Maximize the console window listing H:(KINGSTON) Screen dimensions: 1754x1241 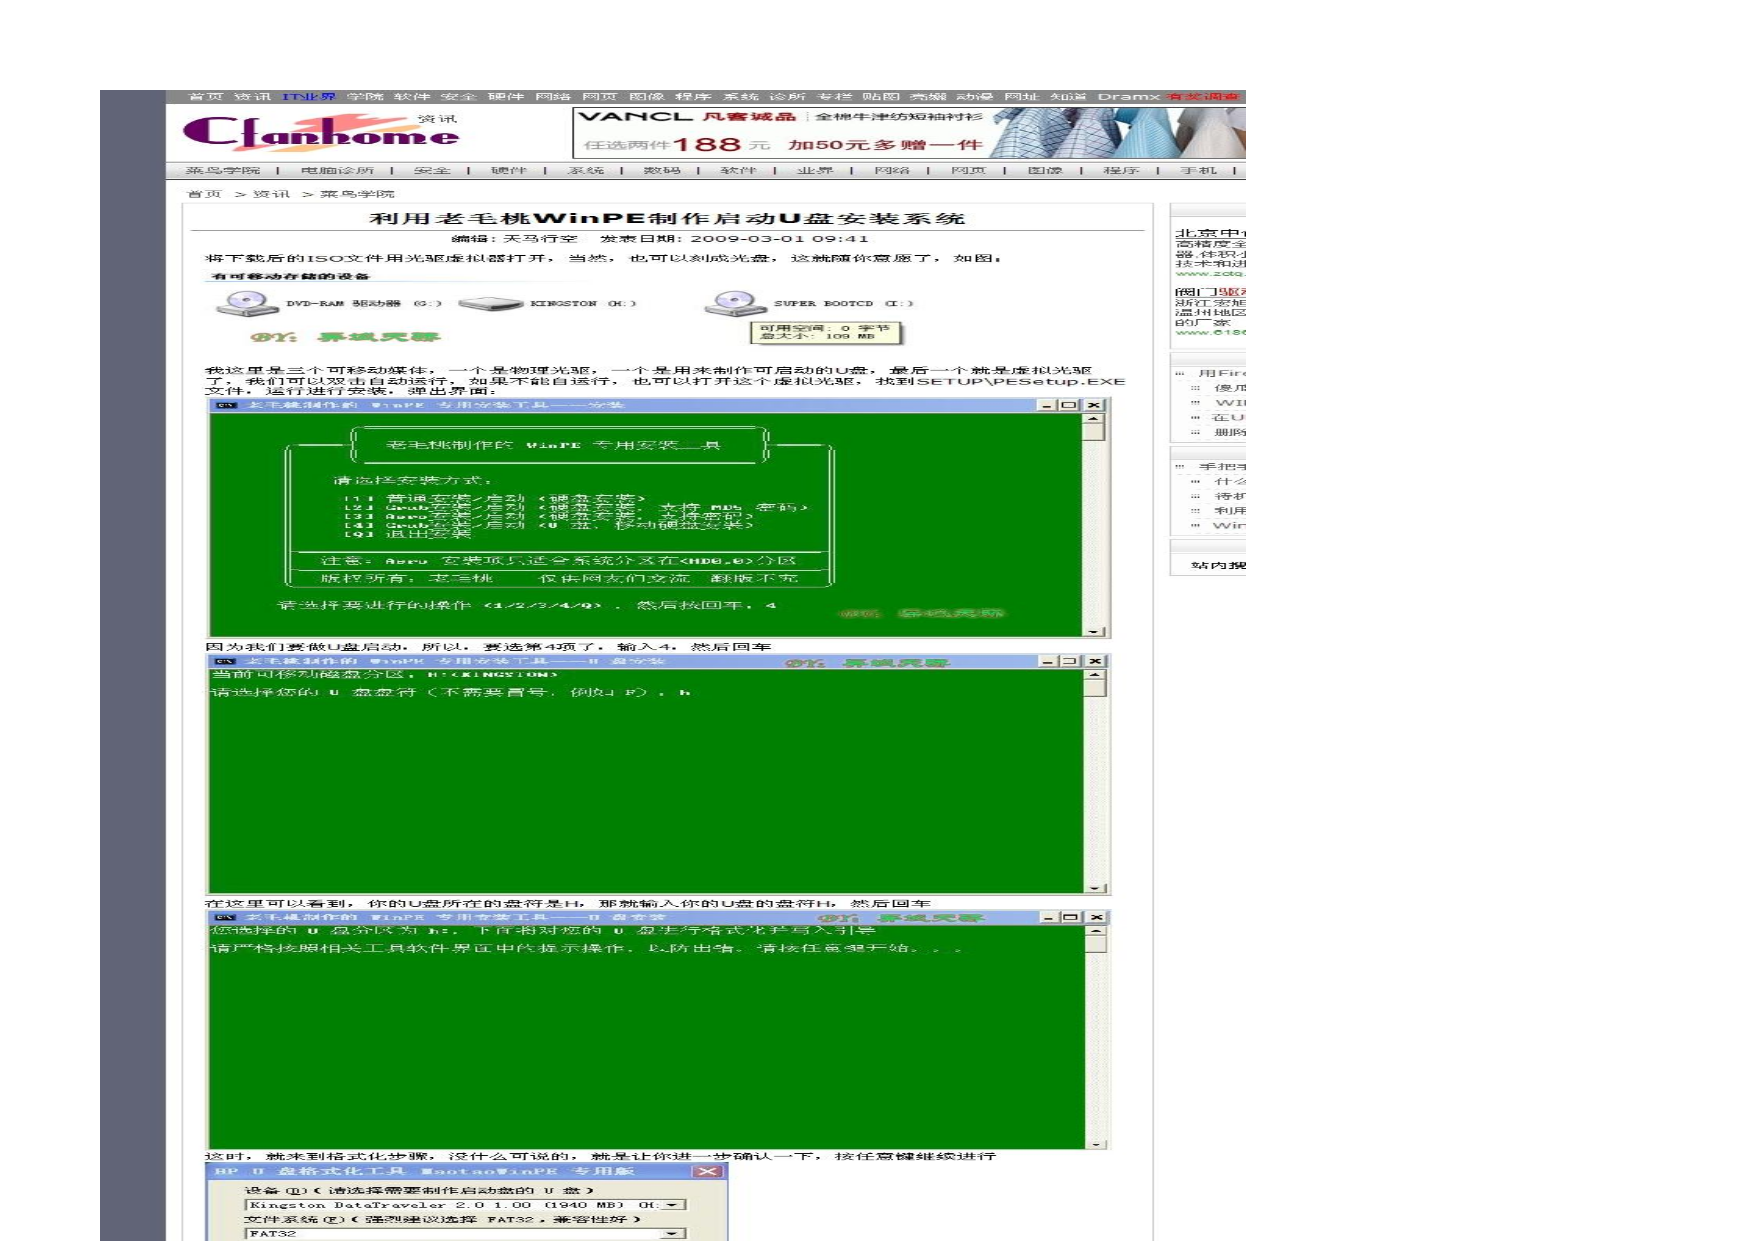pyautogui.click(x=1070, y=661)
